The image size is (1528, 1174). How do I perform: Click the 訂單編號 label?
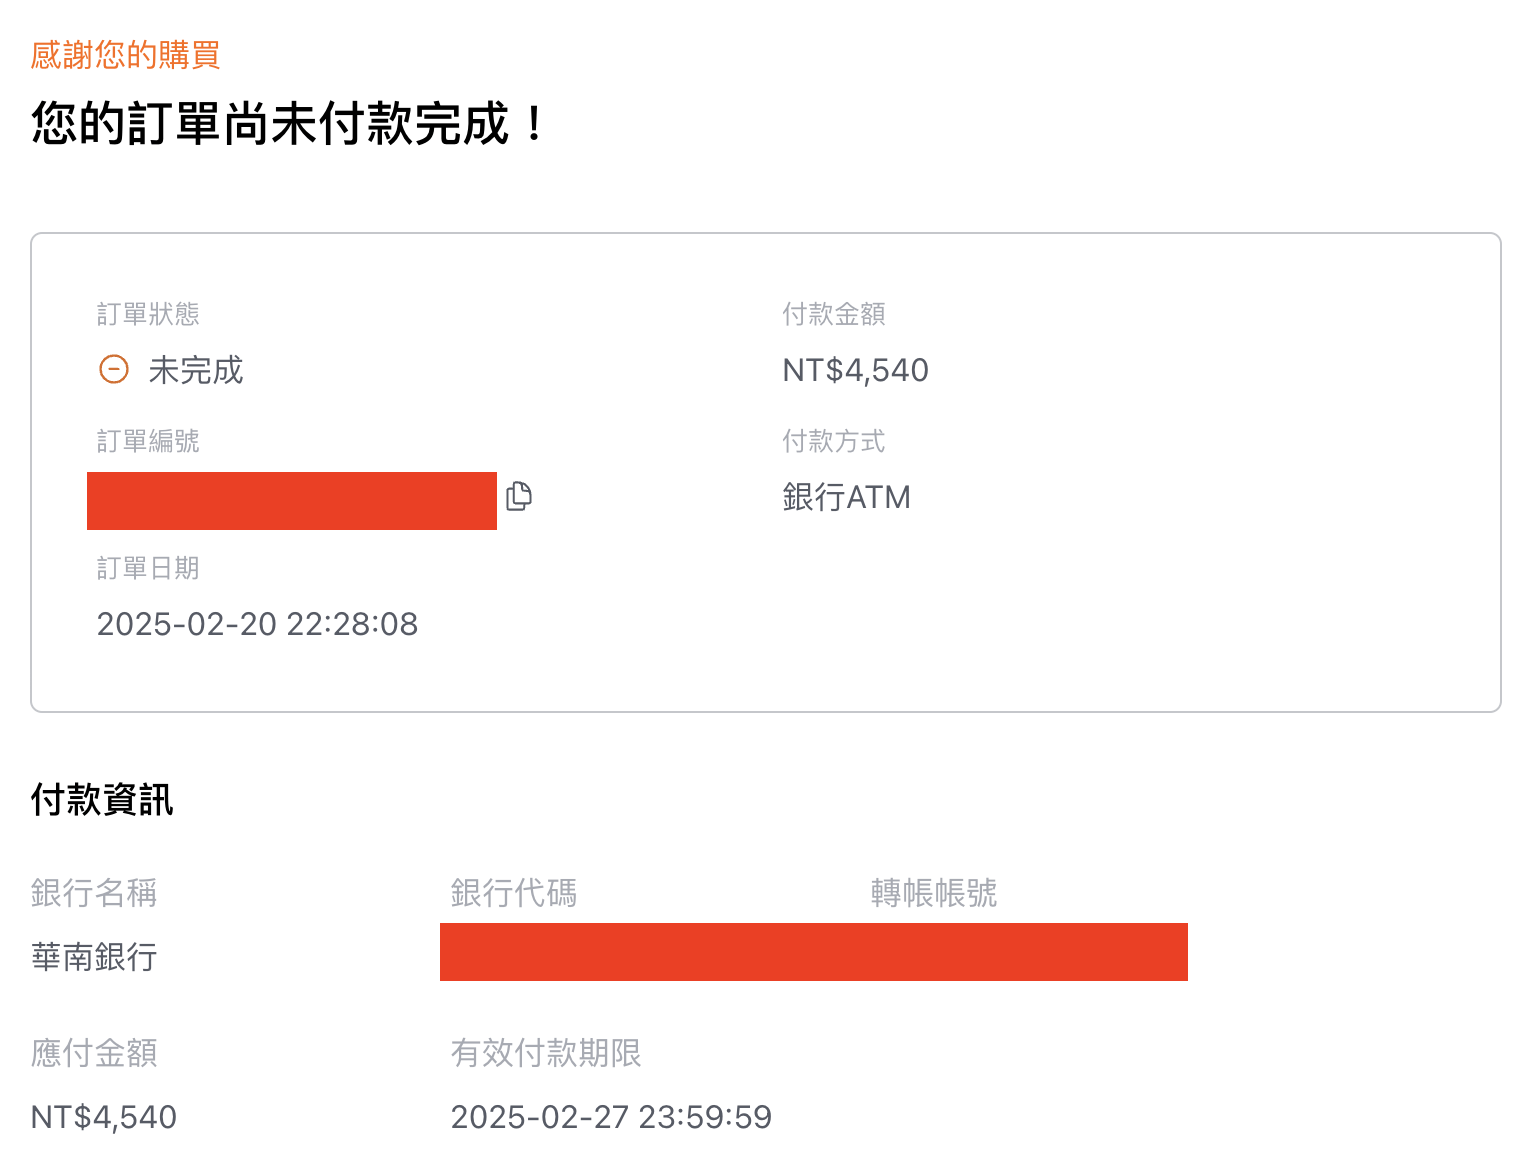point(148,441)
